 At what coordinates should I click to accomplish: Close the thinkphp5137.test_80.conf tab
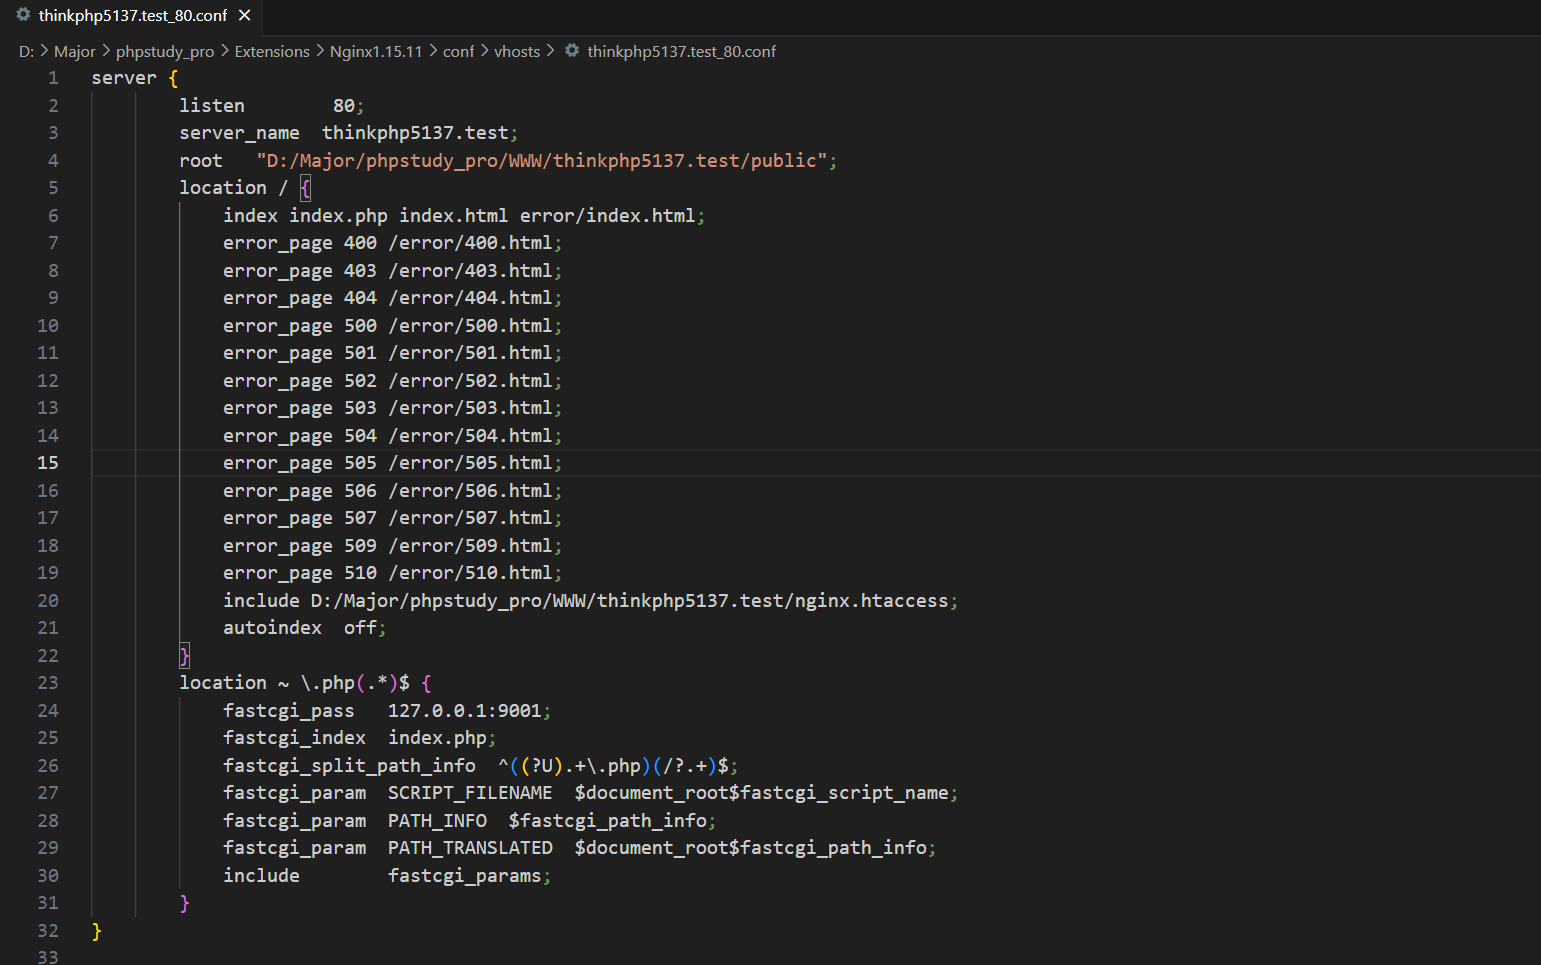click(244, 15)
